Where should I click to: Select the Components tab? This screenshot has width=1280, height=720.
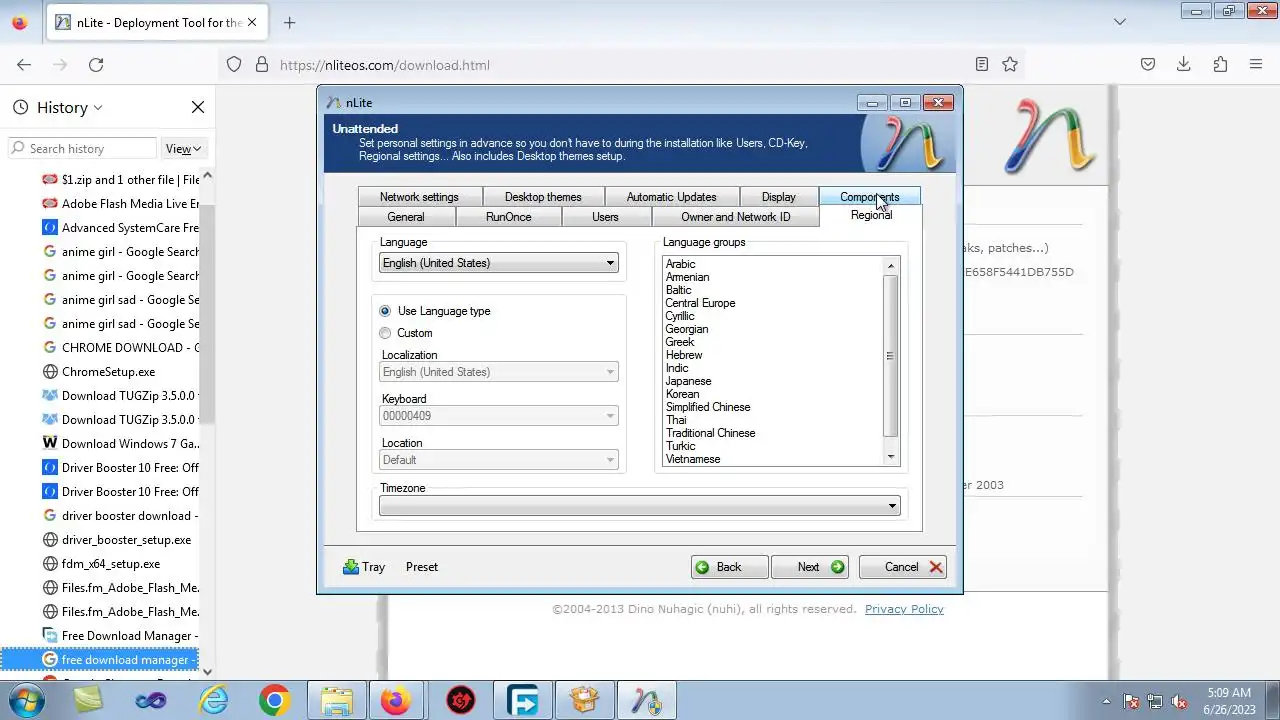(x=869, y=197)
